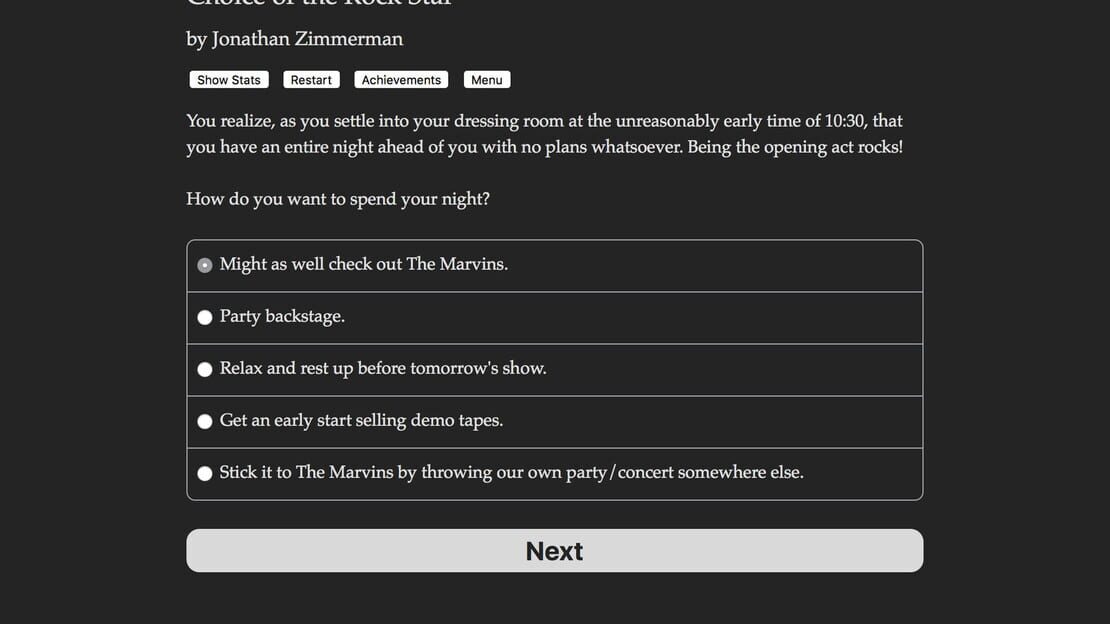Screen dimensions: 1110x624
Task: Select "Relax and rest up before tomorrow's show" radio
Action: tap(205, 370)
